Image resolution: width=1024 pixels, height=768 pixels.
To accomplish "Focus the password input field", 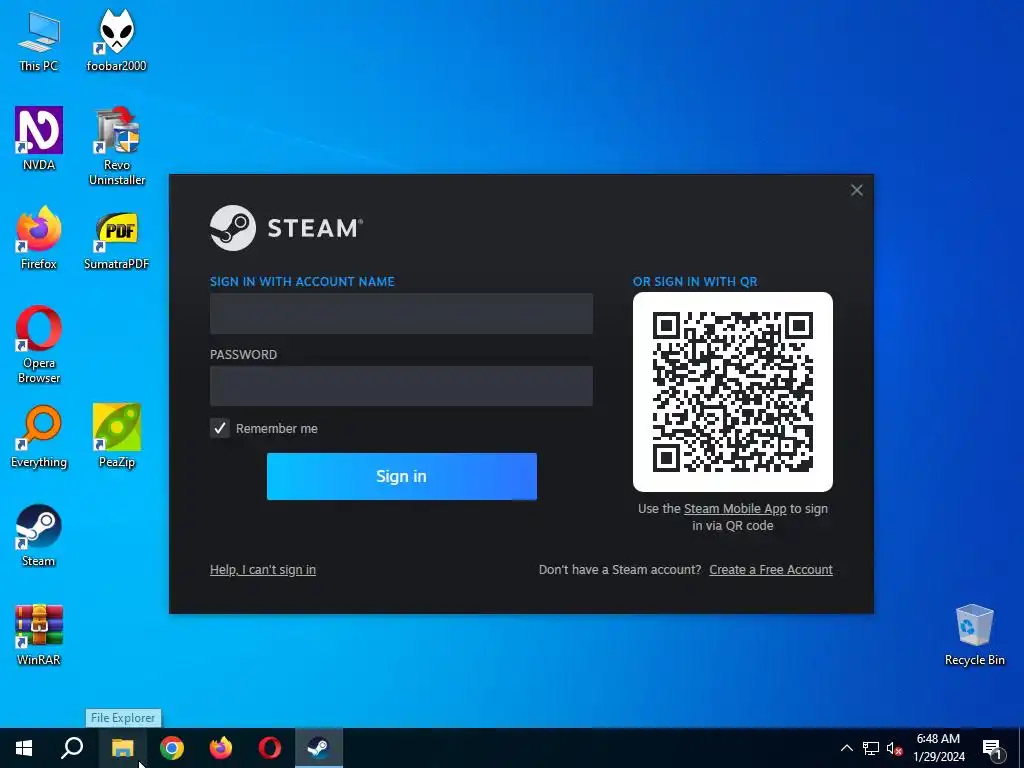I will tap(402, 386).
